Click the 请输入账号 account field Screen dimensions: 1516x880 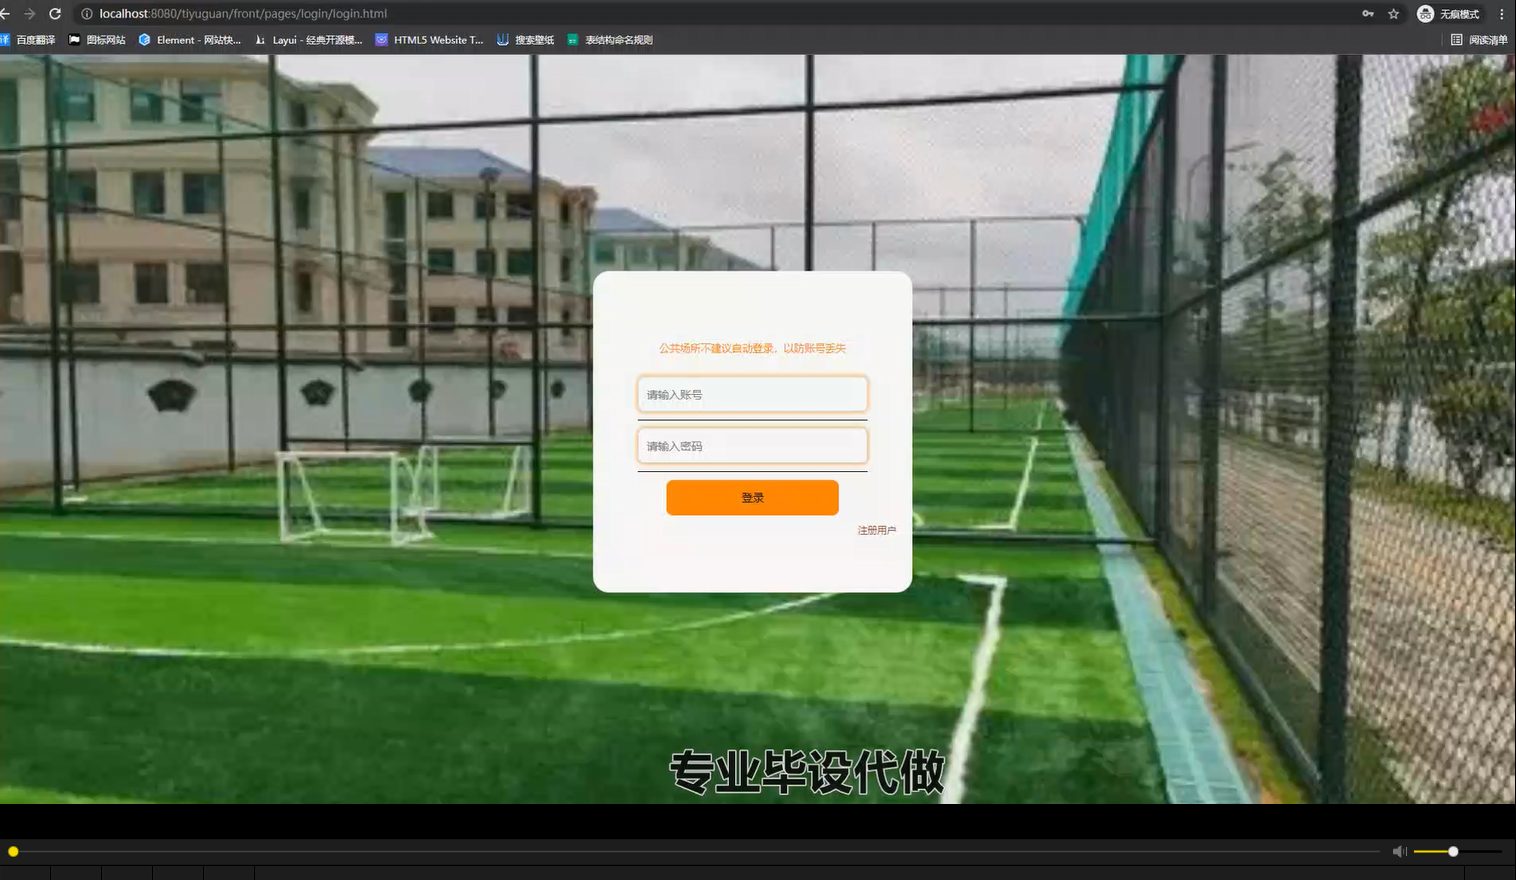point(752,394)
